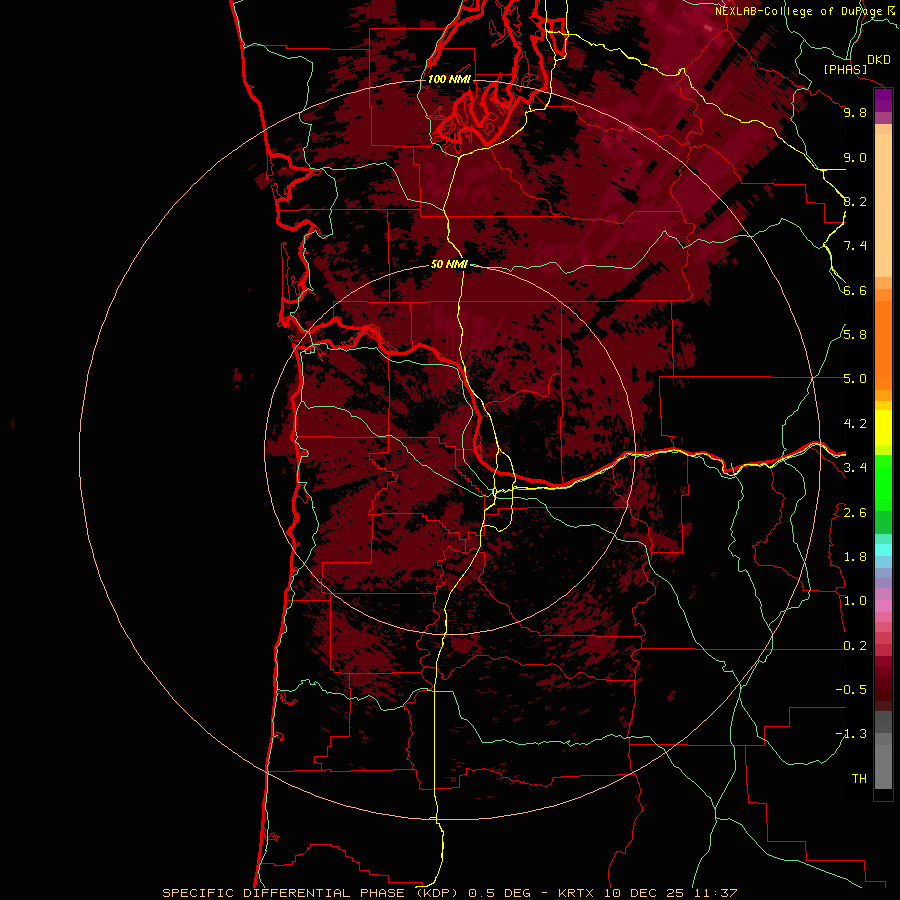Viewport: 900px width, 900px height.
Task: Select the "DKD" label above the color scale
Action: coord(879,60)
